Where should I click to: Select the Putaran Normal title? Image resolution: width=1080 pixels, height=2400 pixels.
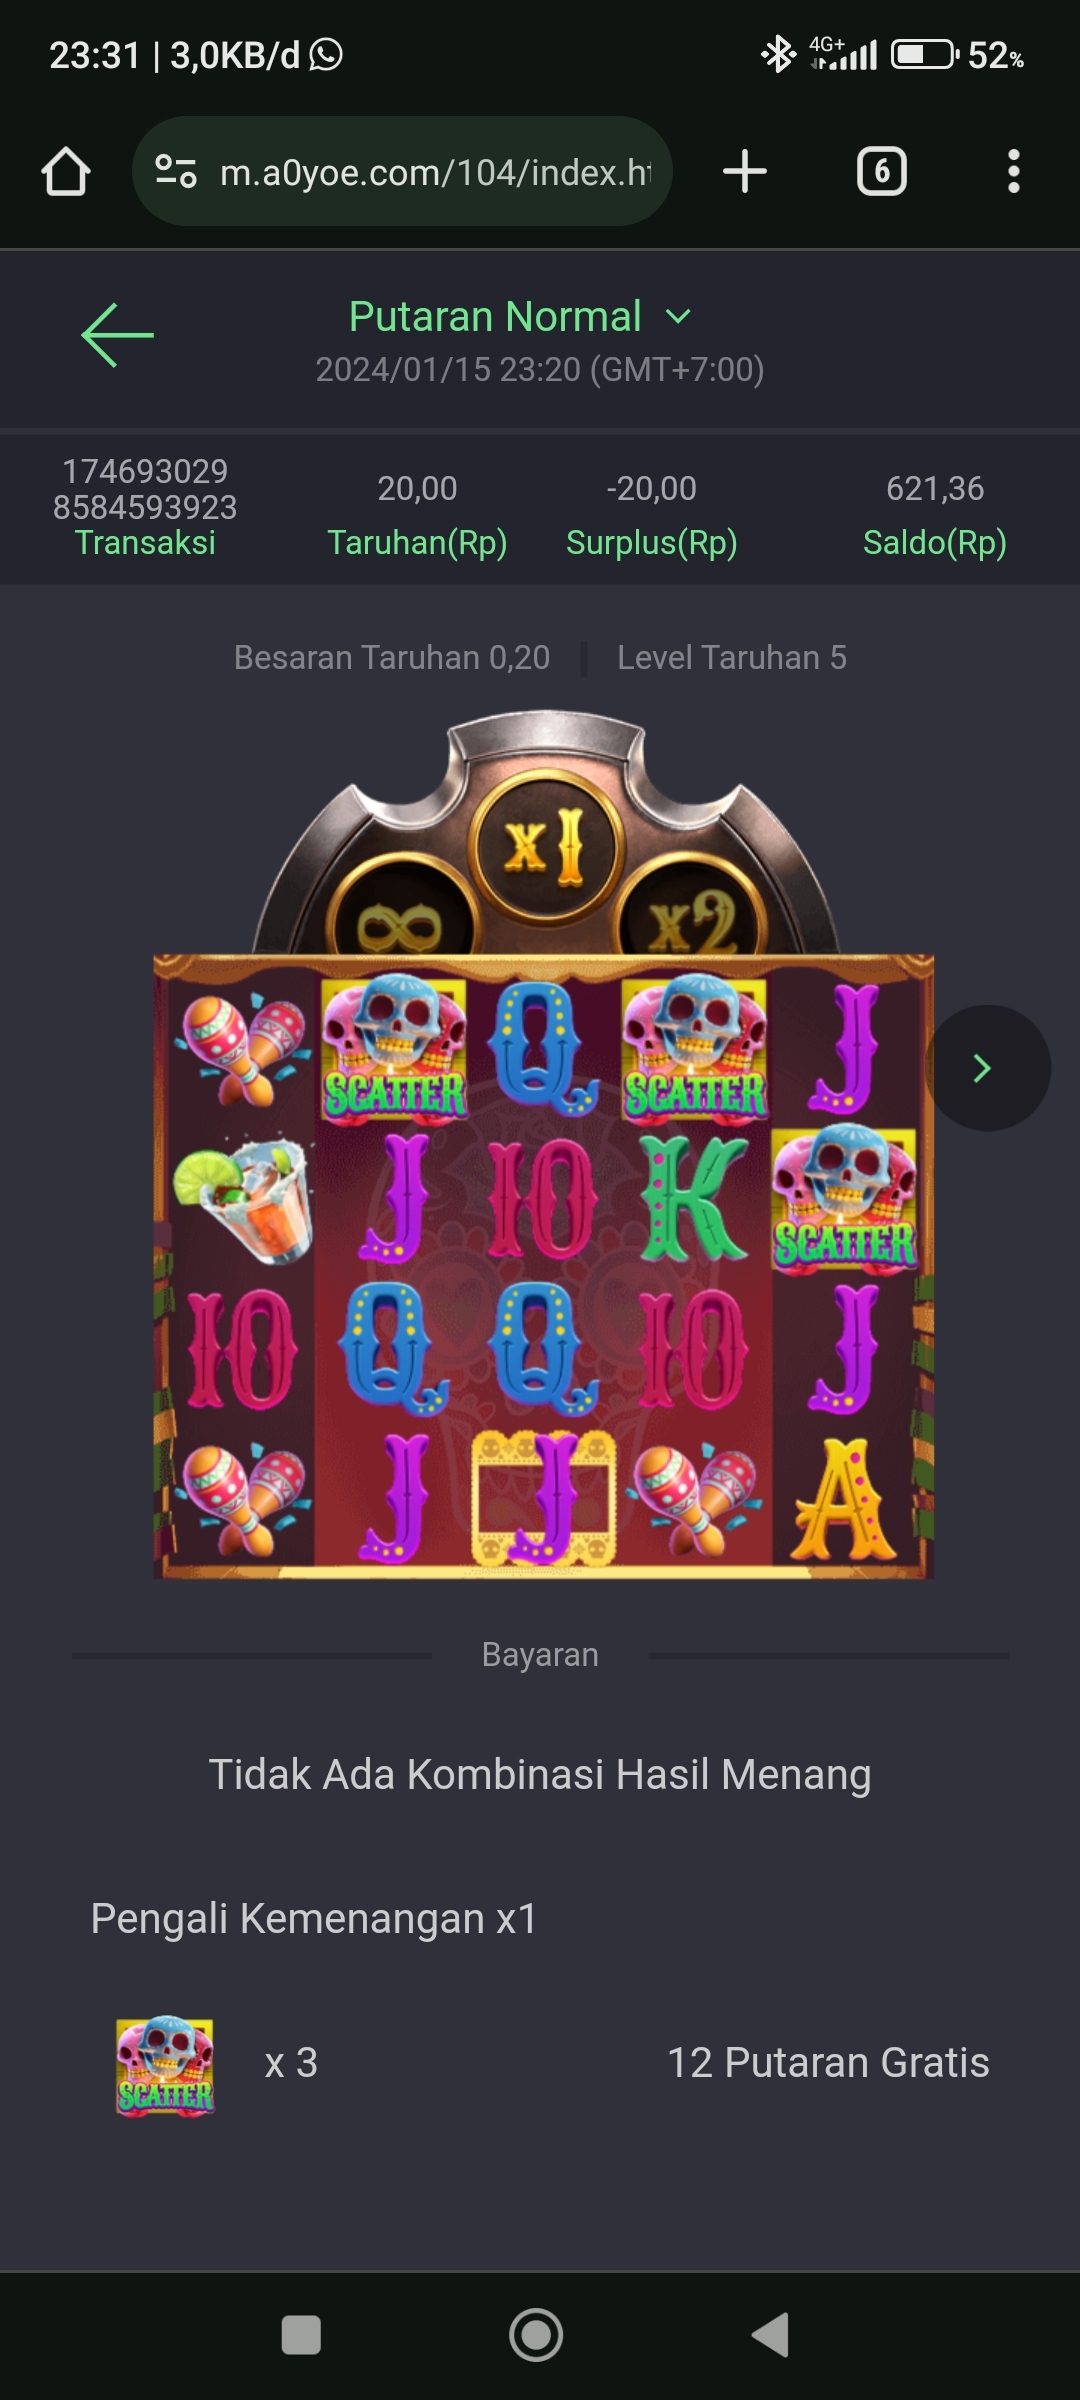point(495,317)
